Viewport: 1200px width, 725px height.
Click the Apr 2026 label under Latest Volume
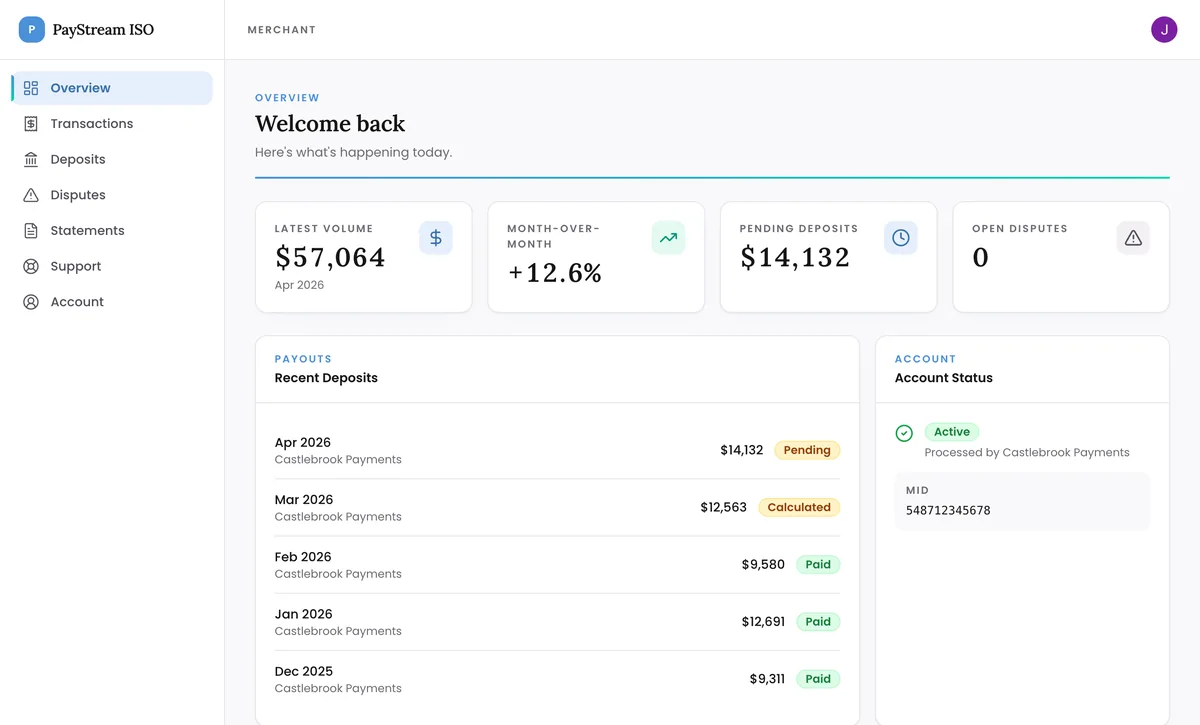(x=300, y=285)
